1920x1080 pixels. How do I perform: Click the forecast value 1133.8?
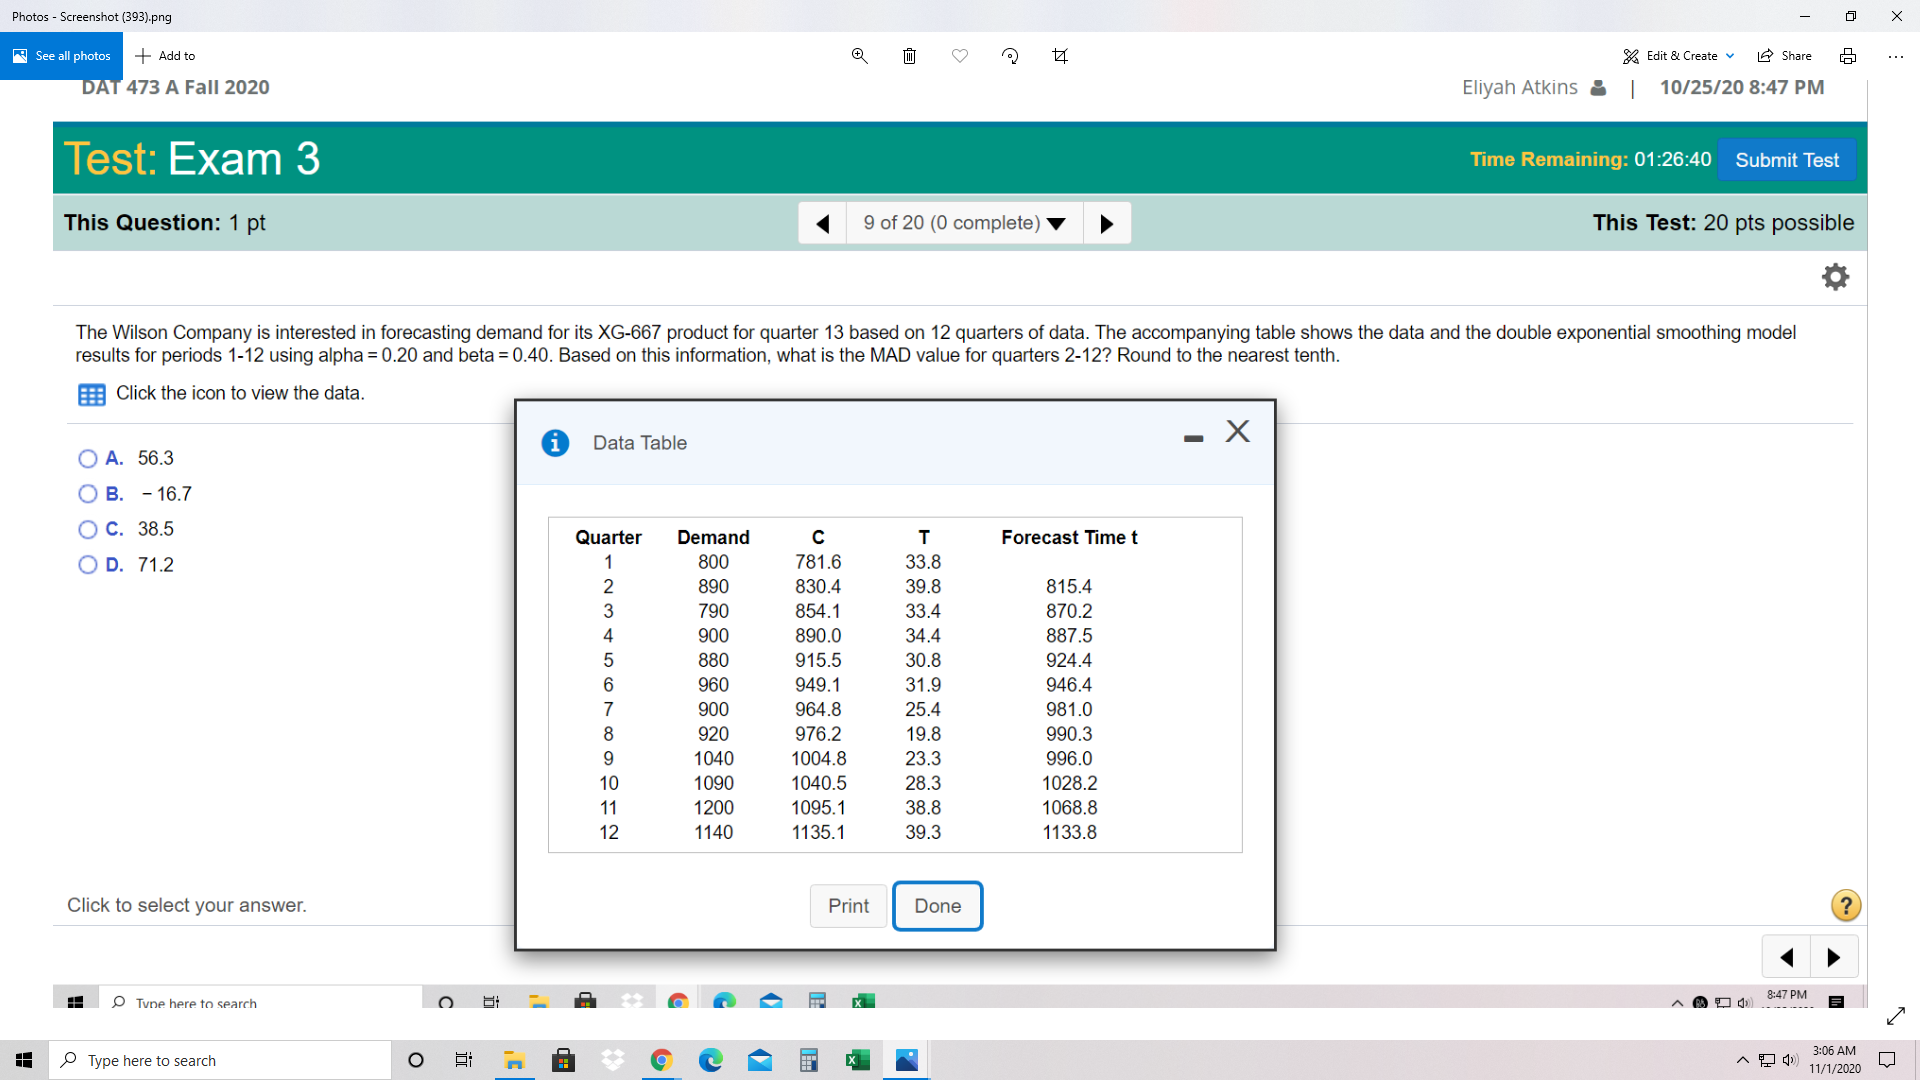(x=1069, y=833)
